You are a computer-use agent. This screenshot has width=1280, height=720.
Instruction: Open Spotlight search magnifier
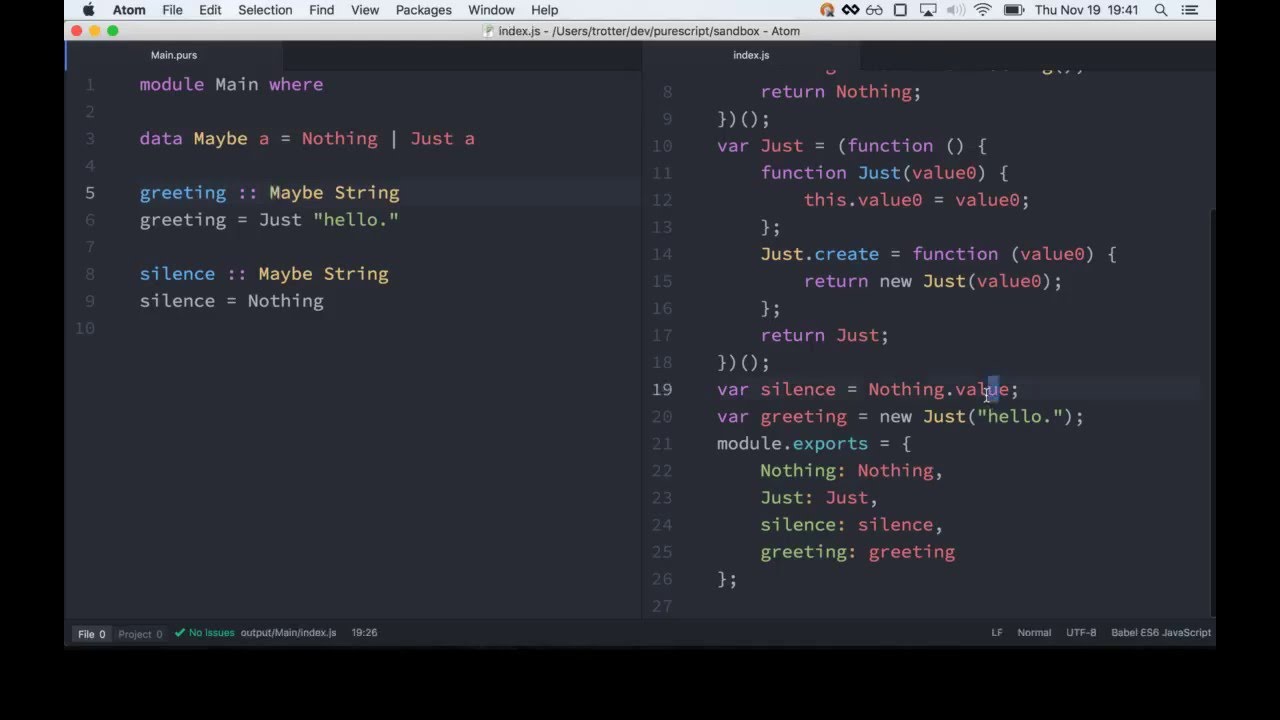coord(1161,10)
